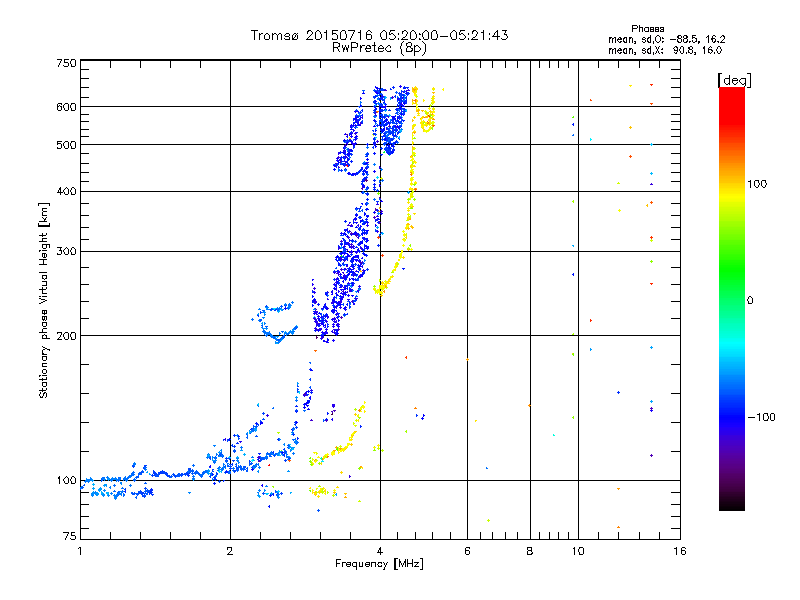
Task: Click the subtitle "RwPretec (8p)"
Action: (379, 48)
